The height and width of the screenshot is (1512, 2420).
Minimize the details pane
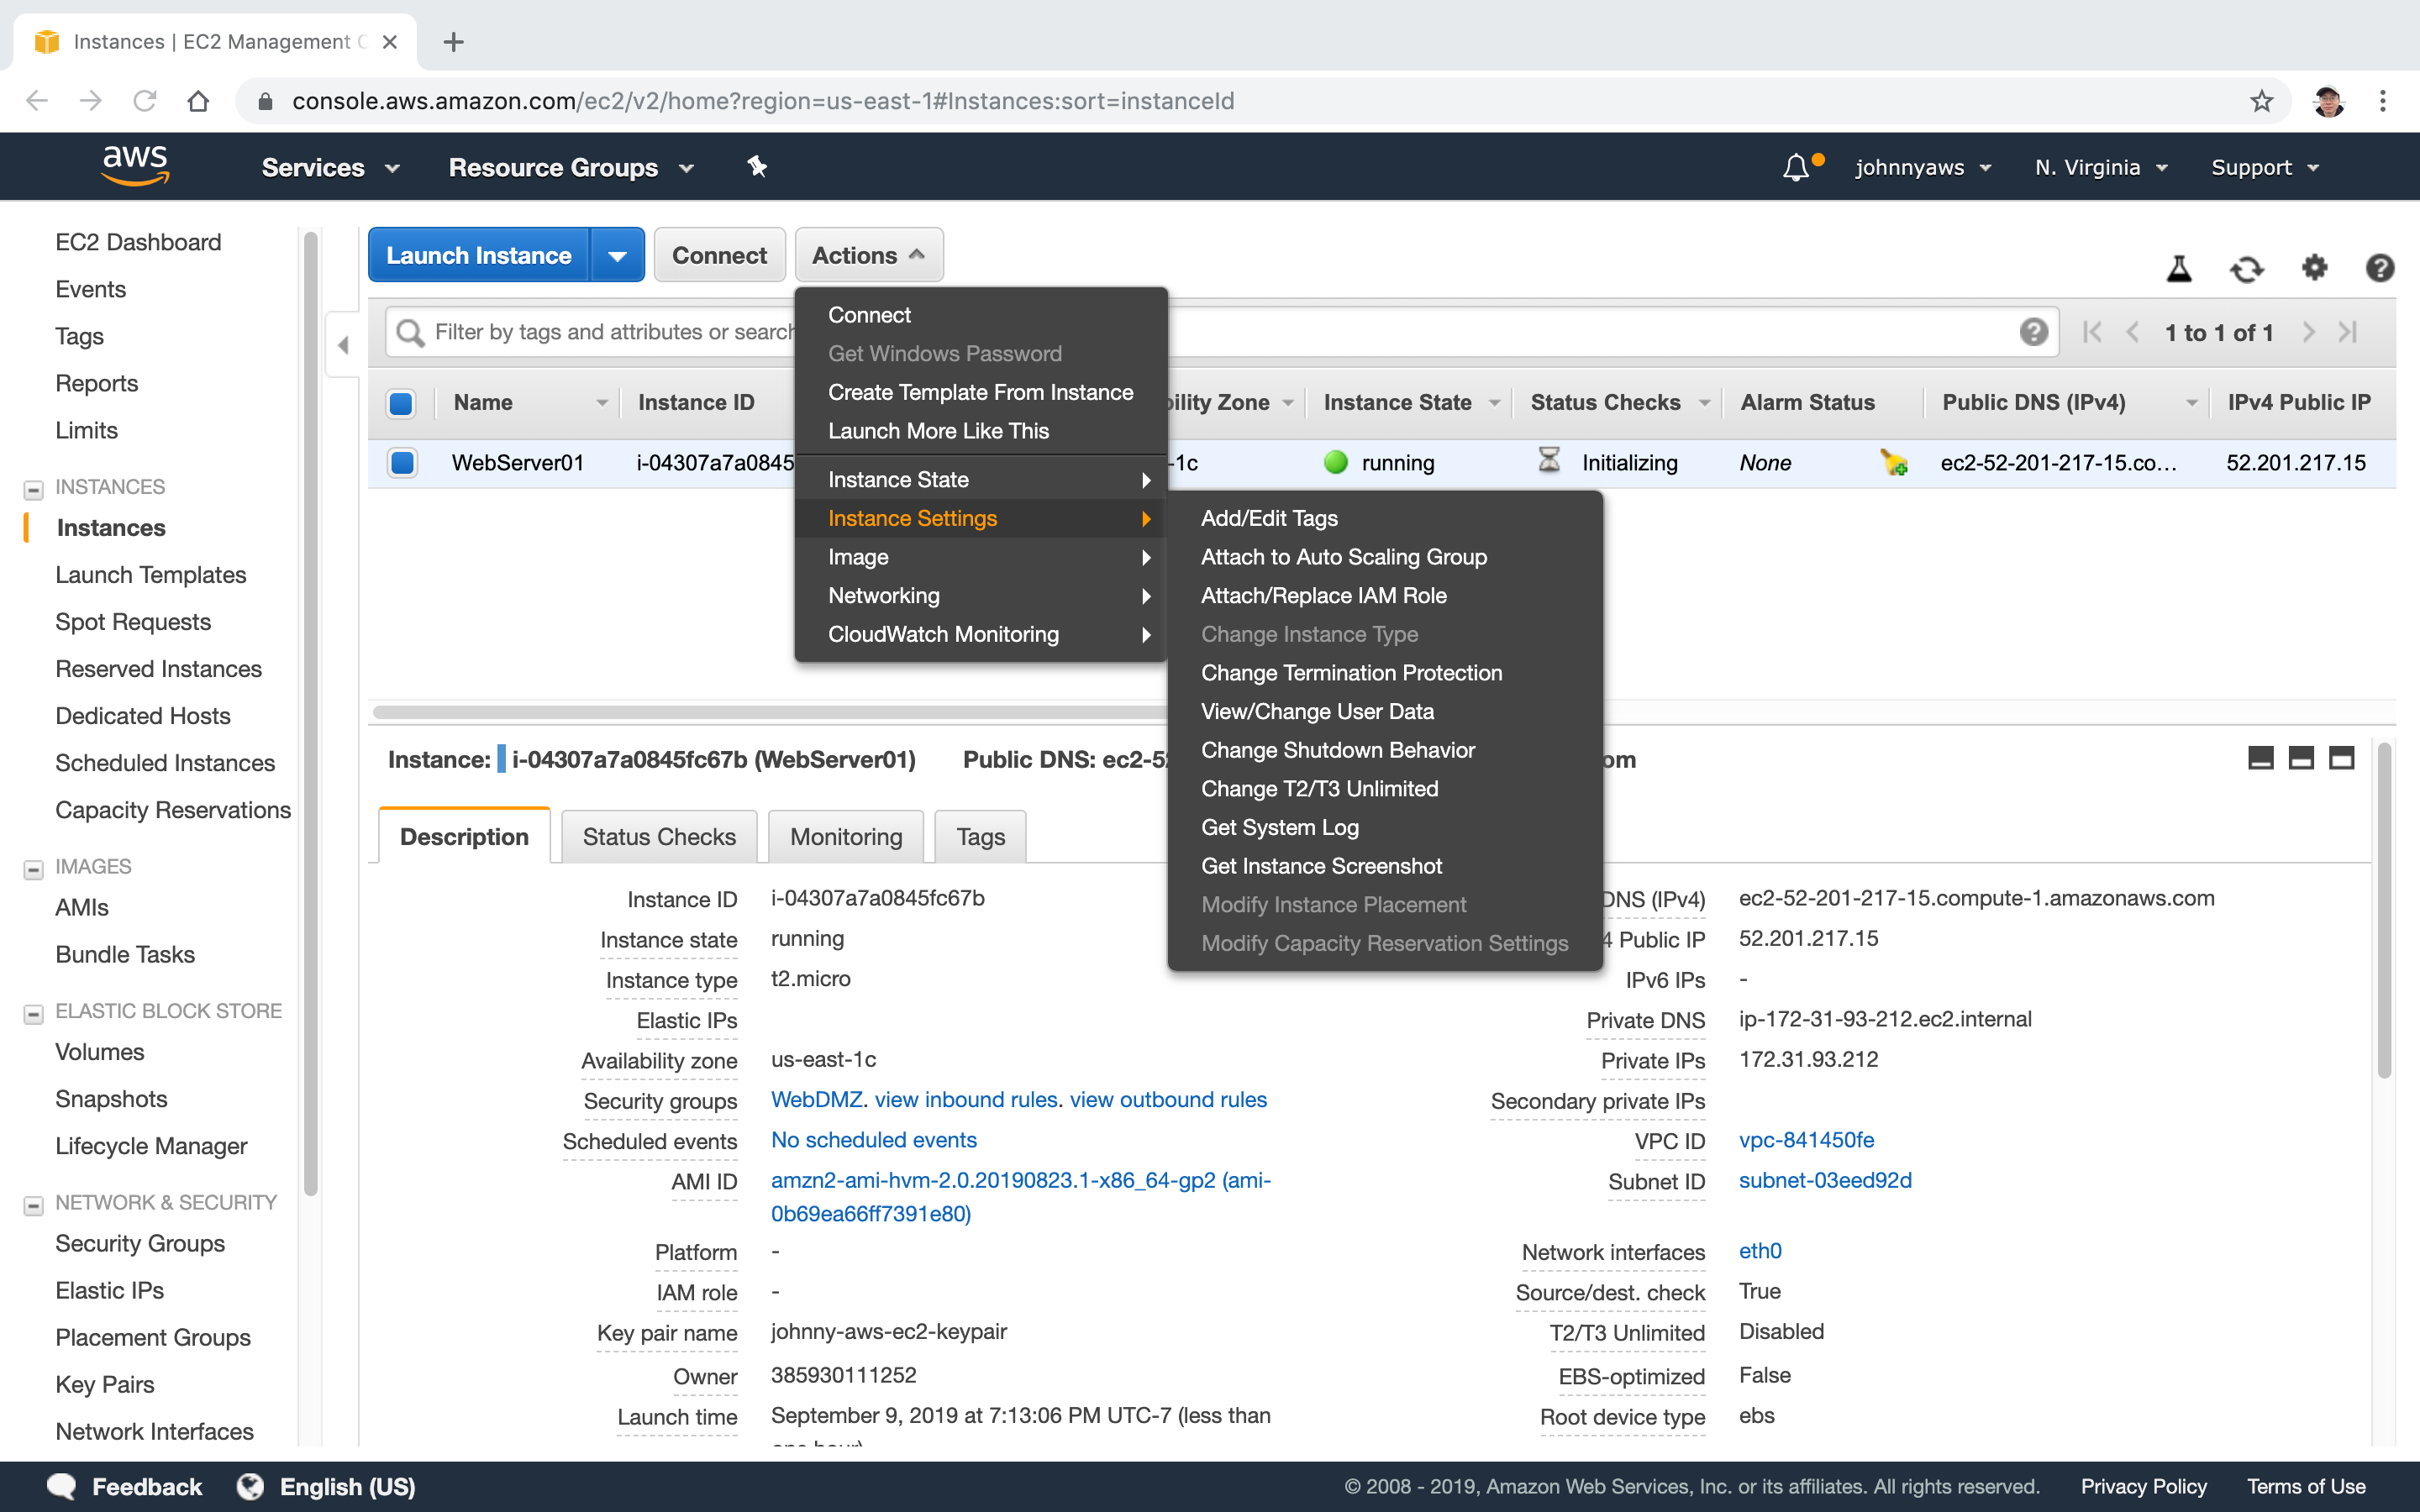(x=2260, y=758)
